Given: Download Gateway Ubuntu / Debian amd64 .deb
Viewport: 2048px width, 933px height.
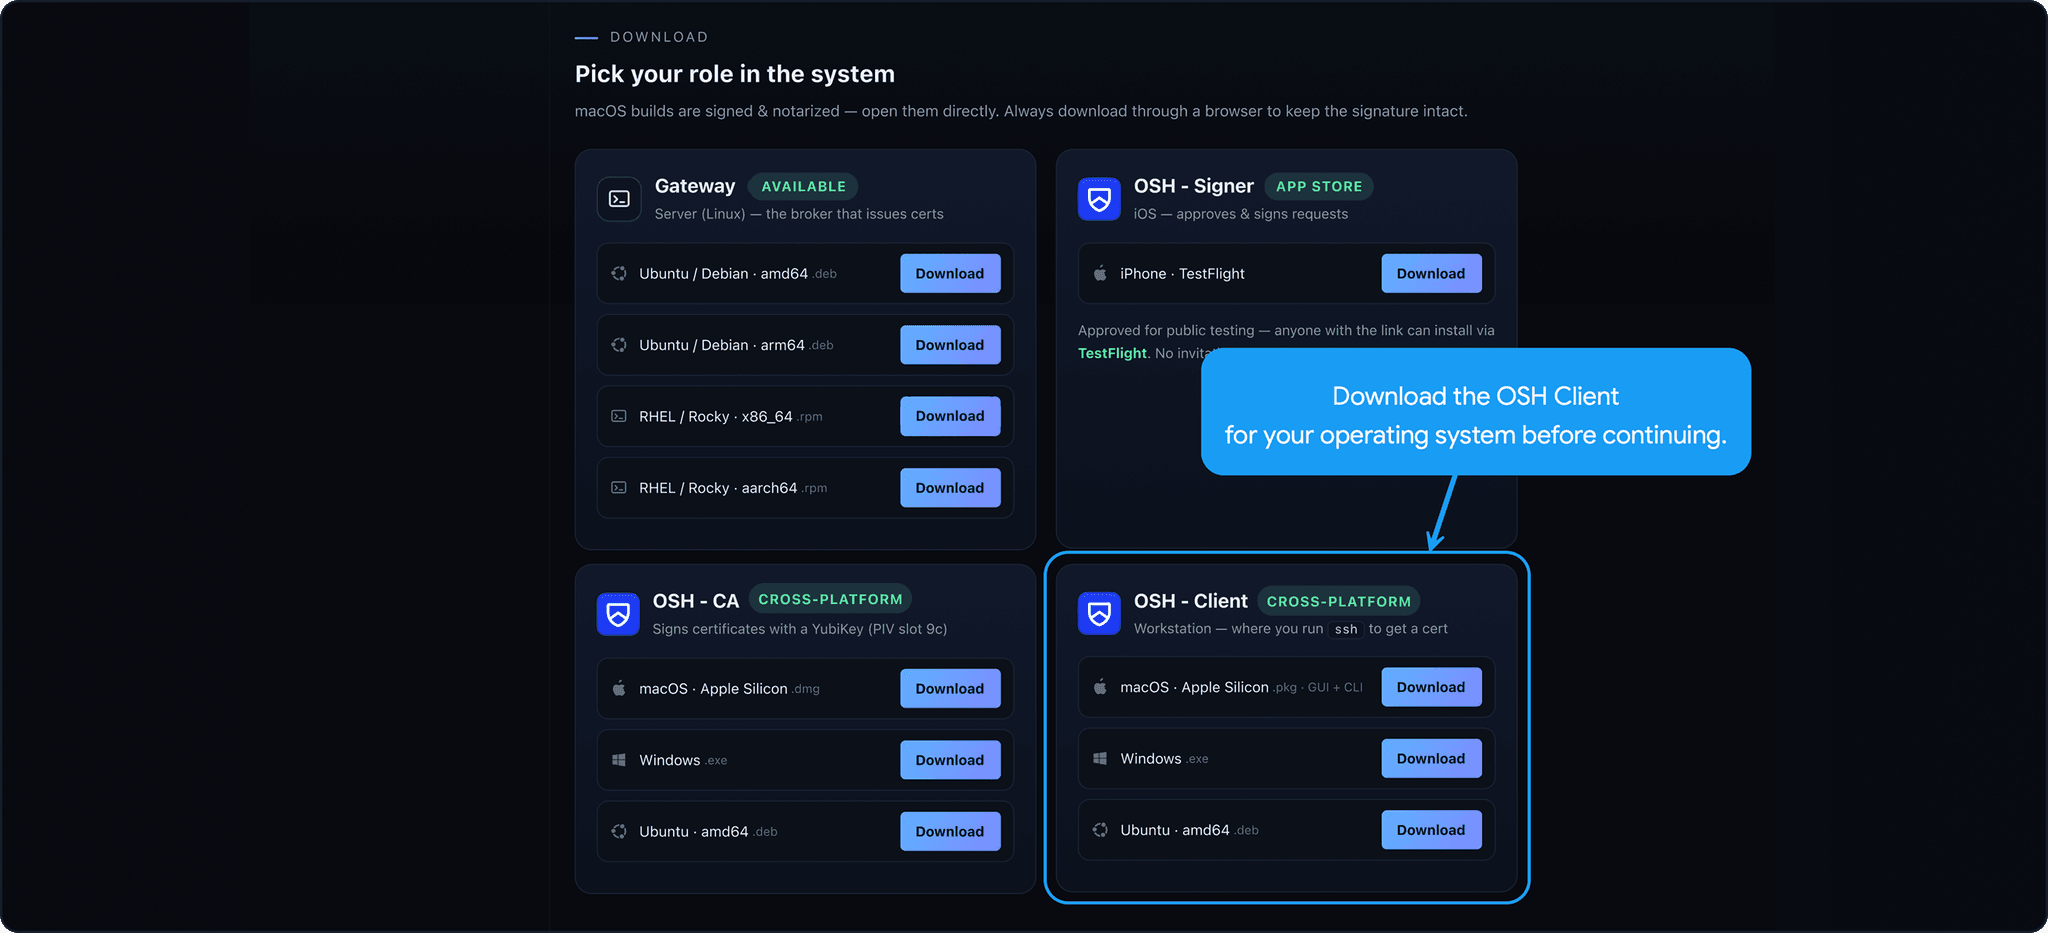Looking at the screenshot, I should click(x=950, y=273).
